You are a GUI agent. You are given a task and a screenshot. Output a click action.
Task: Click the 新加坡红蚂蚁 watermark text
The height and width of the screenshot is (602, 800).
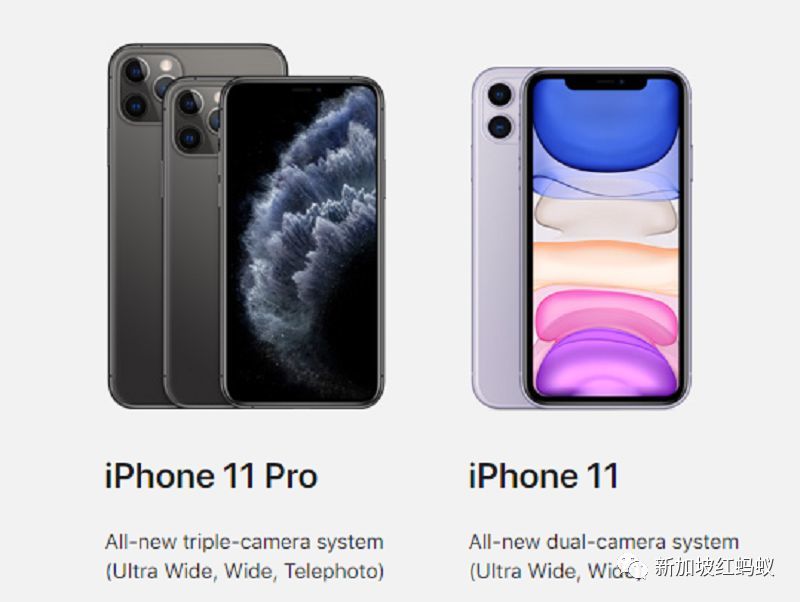pos(714,567)
